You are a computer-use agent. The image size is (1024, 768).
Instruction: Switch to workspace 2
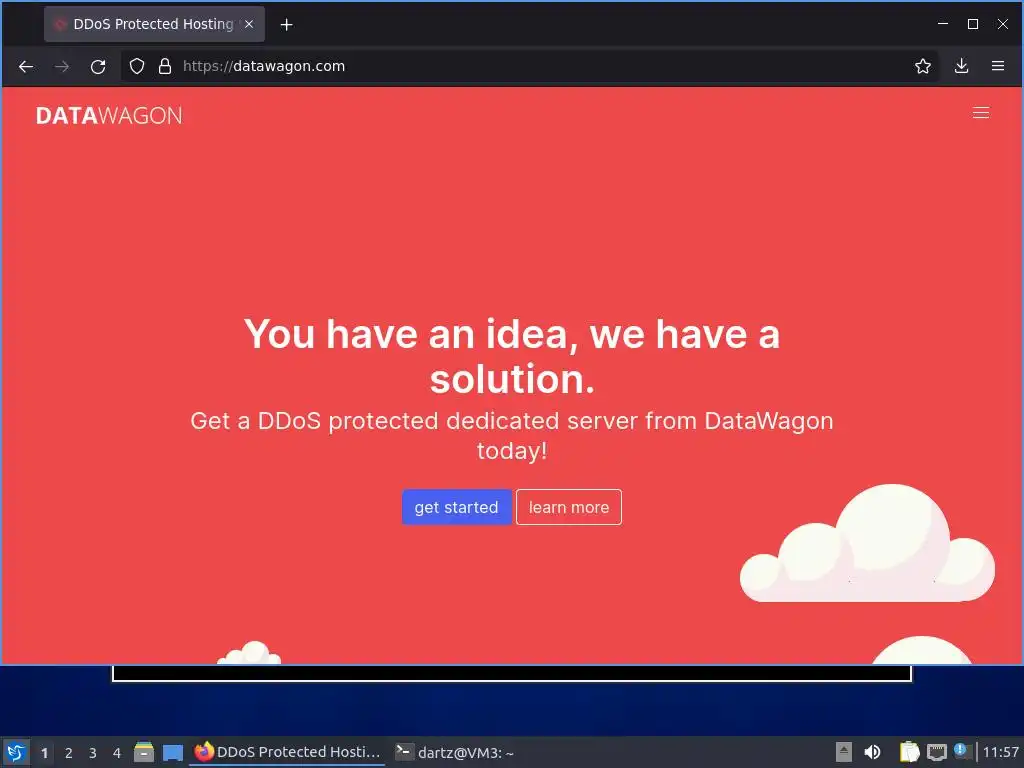69,752
